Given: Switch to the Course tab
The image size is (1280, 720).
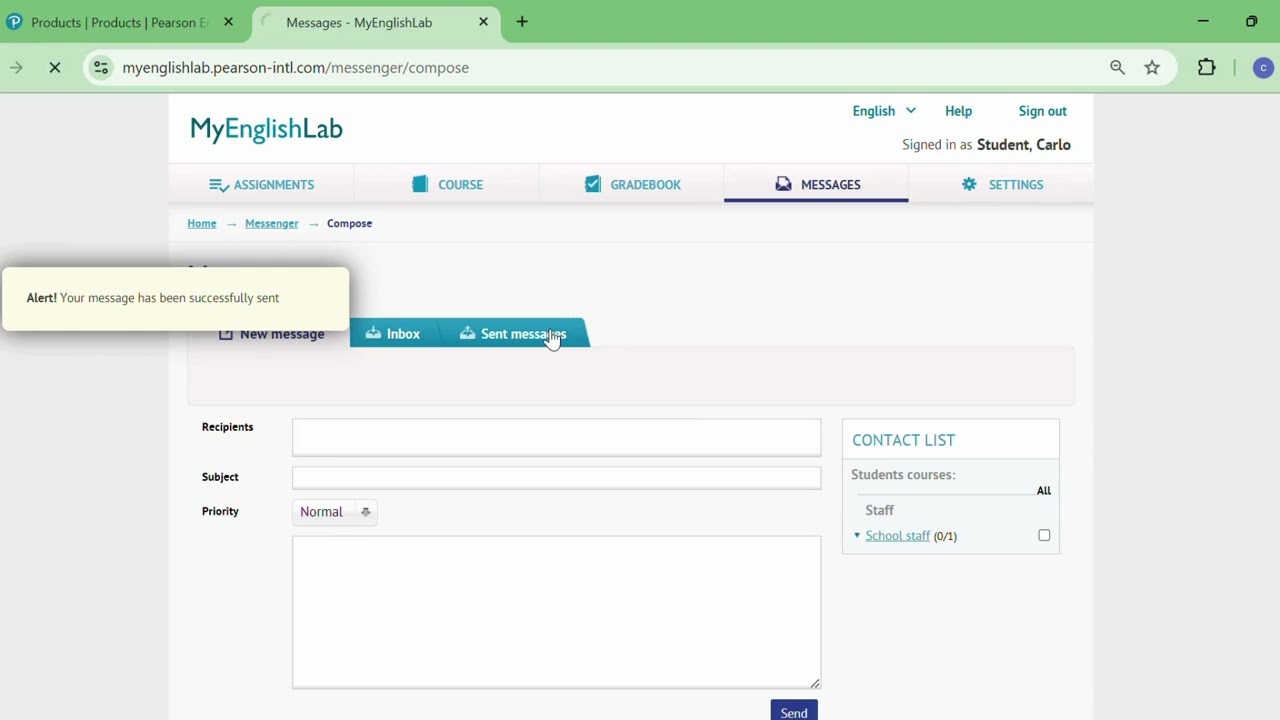Looking at the screenshot, I should tap(447, 185).
